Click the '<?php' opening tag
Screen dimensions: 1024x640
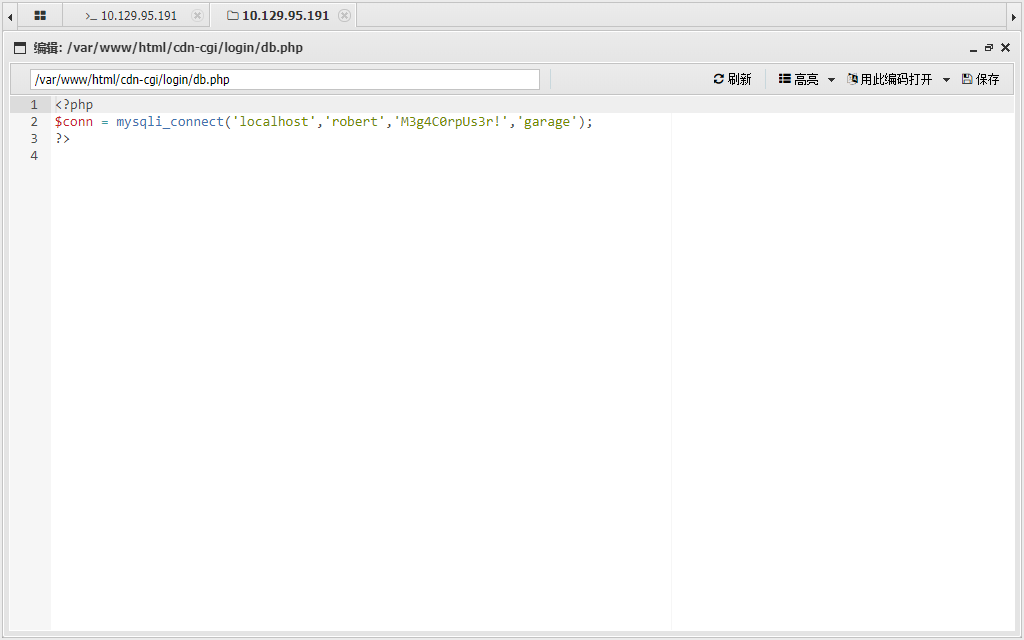point(74,104)
